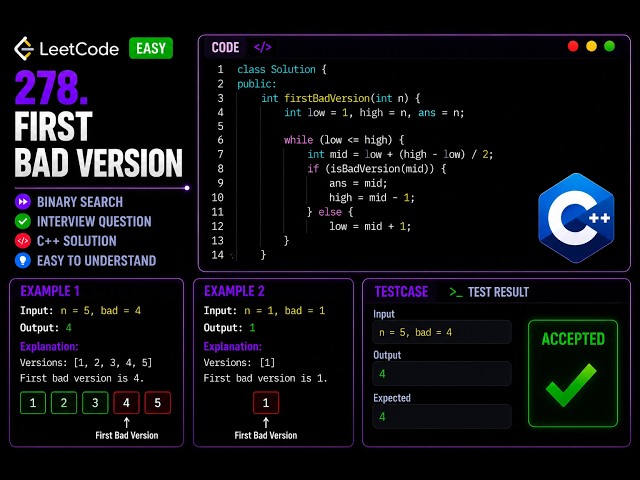640x480 pixels.
Task: Select the EASY TO UNDERSTAND label
Action: click(97, 261)
